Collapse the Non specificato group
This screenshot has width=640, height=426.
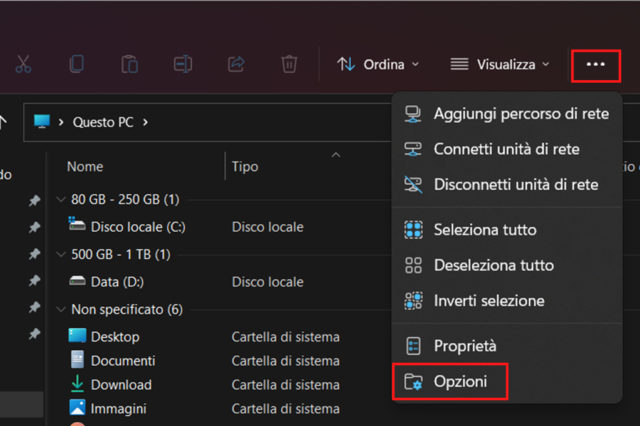tap(62, 310)
